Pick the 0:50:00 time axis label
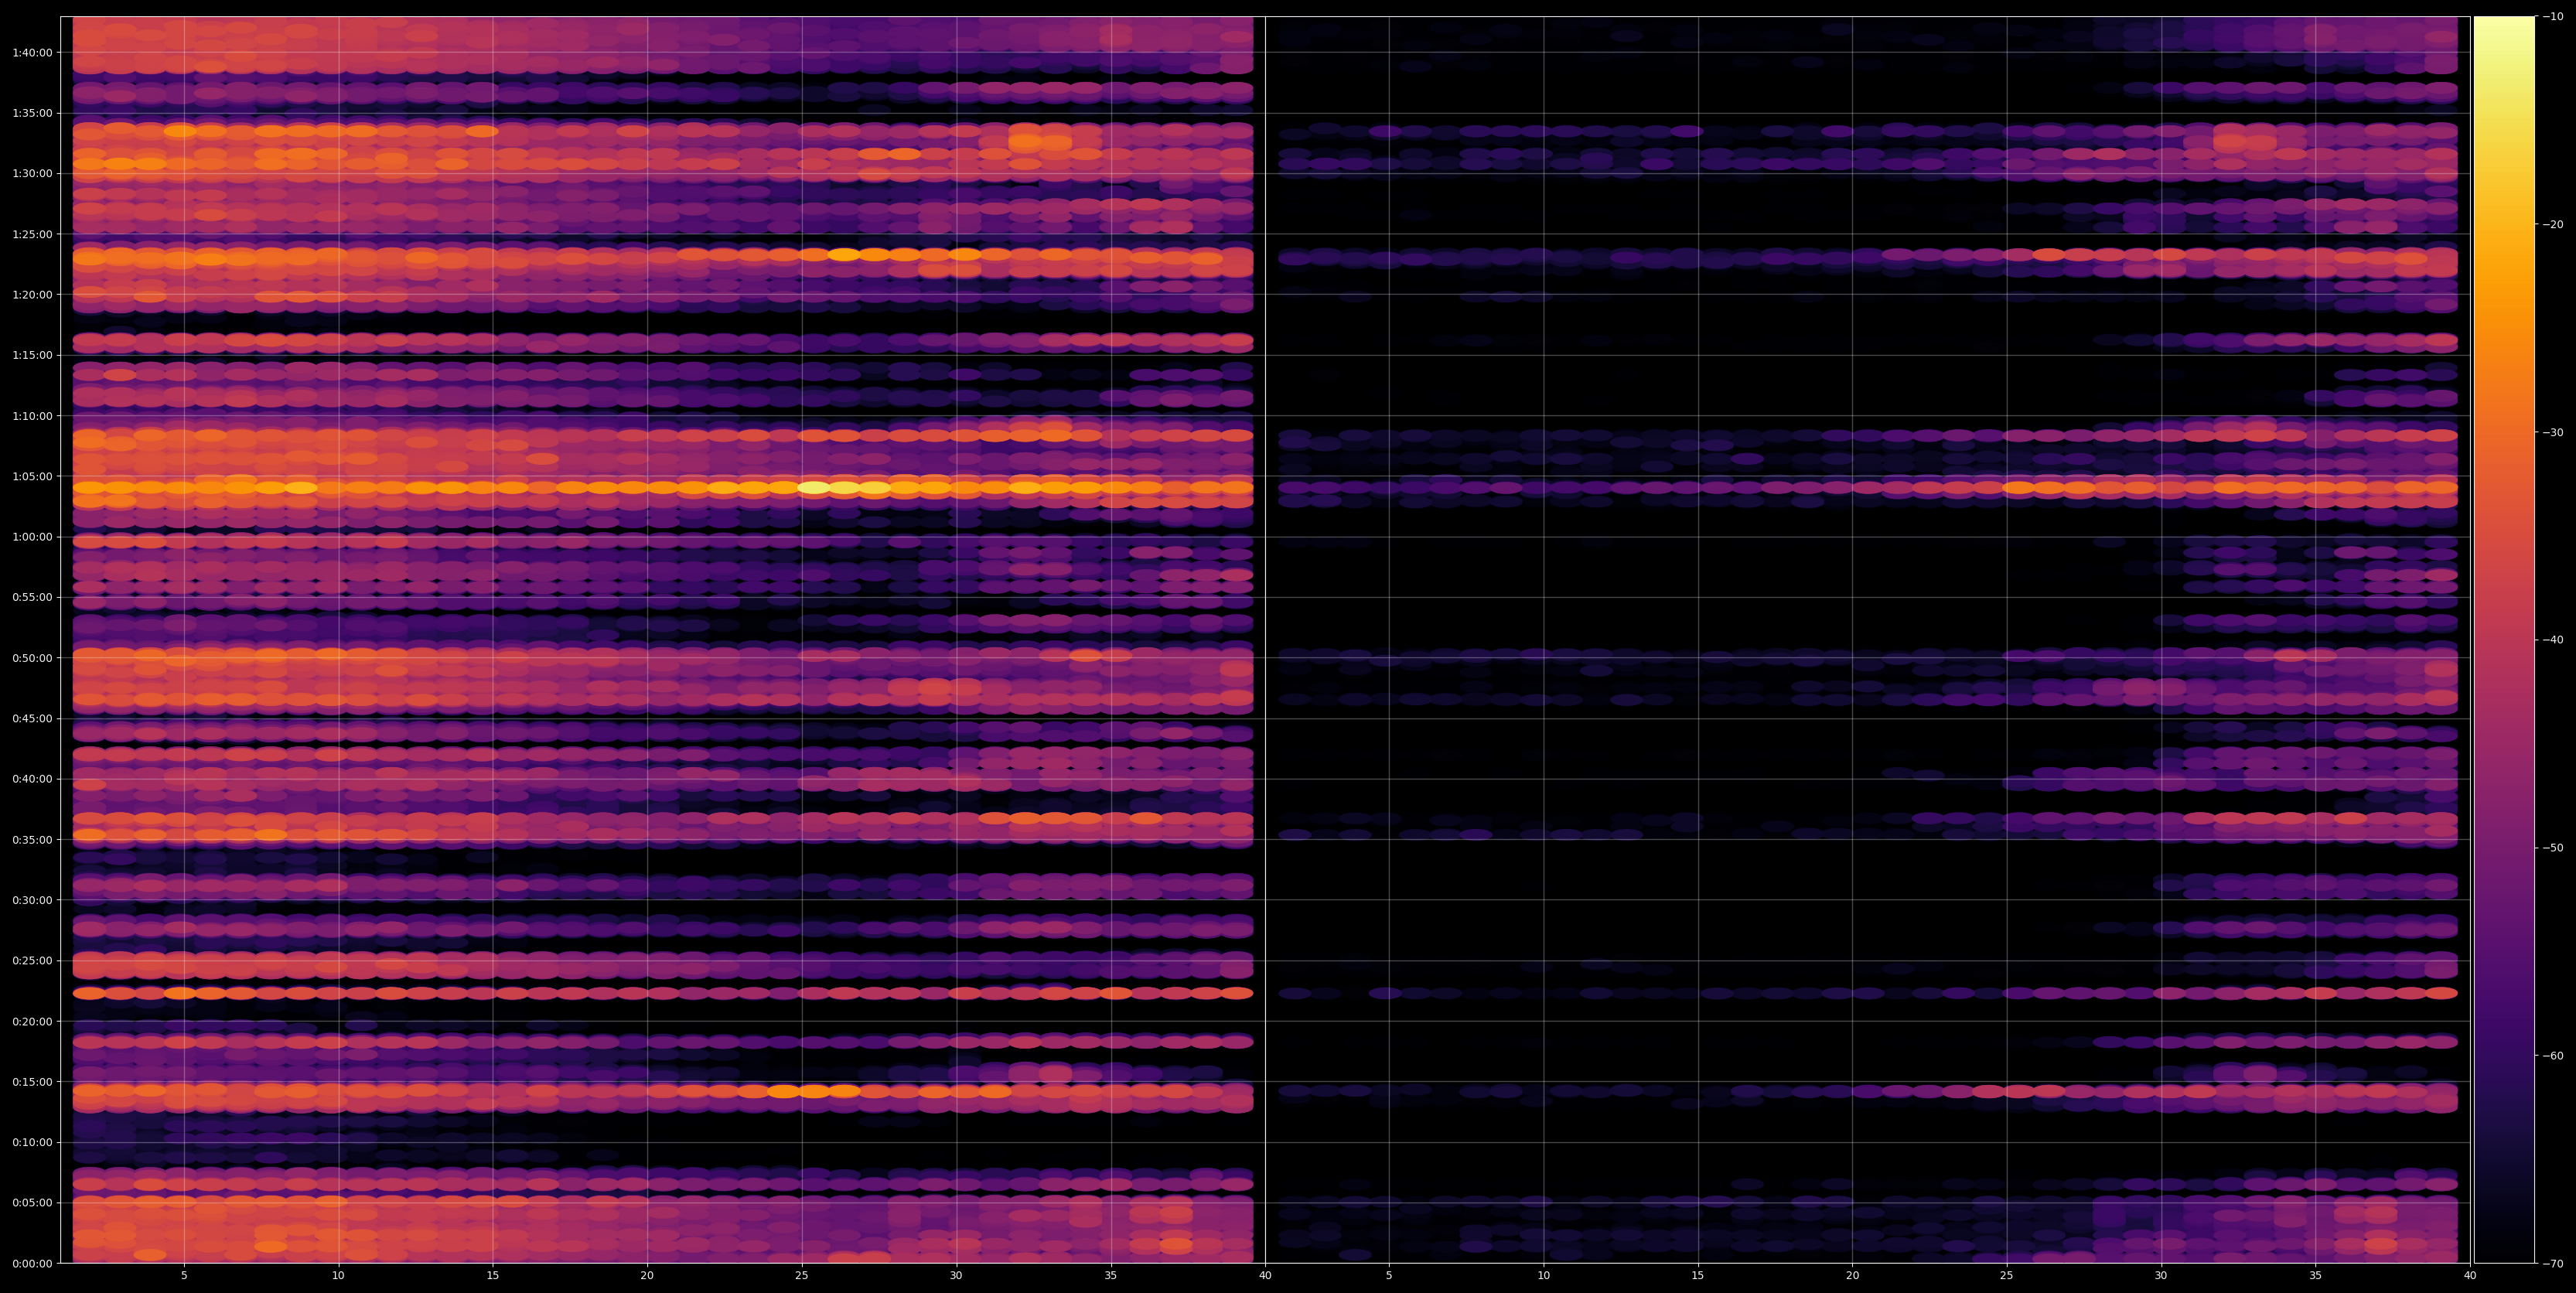Image resolution: width=2576 pixels, height=1293 pixels. [32, 658]
